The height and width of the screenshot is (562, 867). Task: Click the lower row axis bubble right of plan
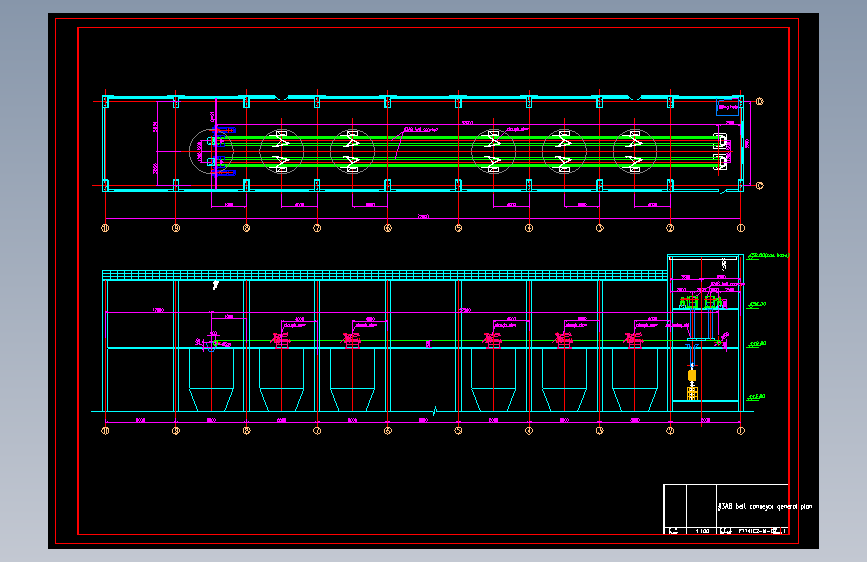(760, 186)
